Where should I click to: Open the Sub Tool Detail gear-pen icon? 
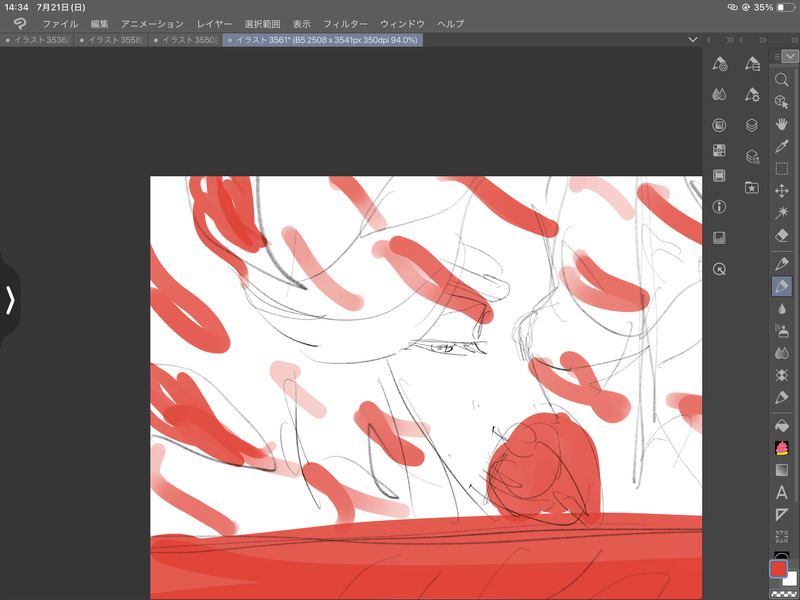[752, 94]
